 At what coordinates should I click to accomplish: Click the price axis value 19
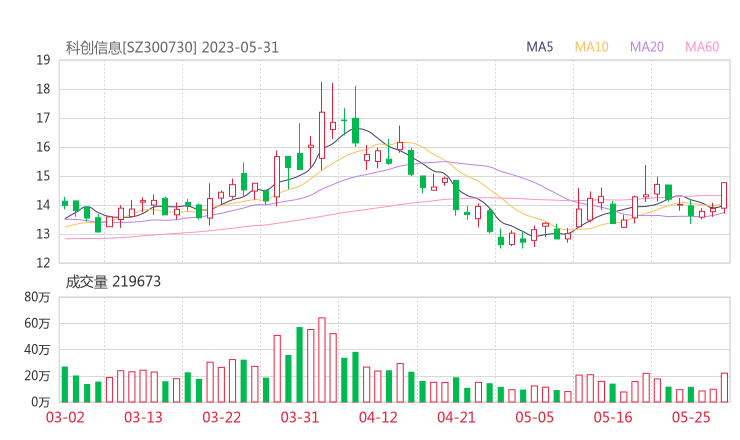tap(43, 60)
